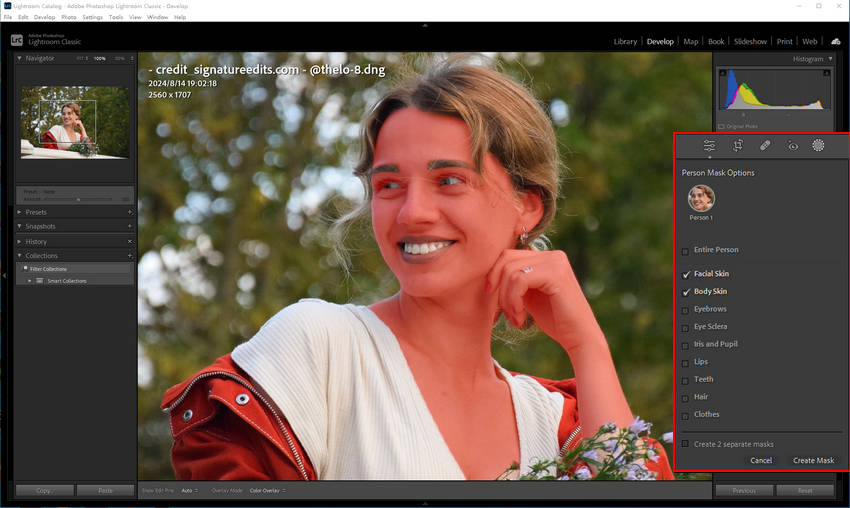Open the Edit sliders tool
The width and height of the screenshot is (850, 508).
[x=709, y=145]
